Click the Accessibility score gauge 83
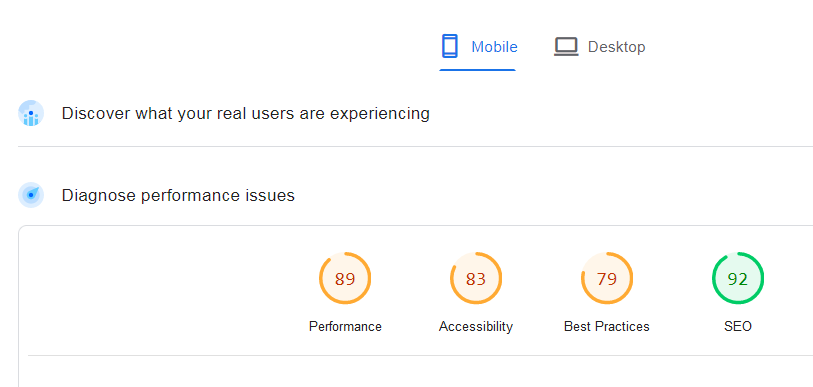 (x=475, y=279)
